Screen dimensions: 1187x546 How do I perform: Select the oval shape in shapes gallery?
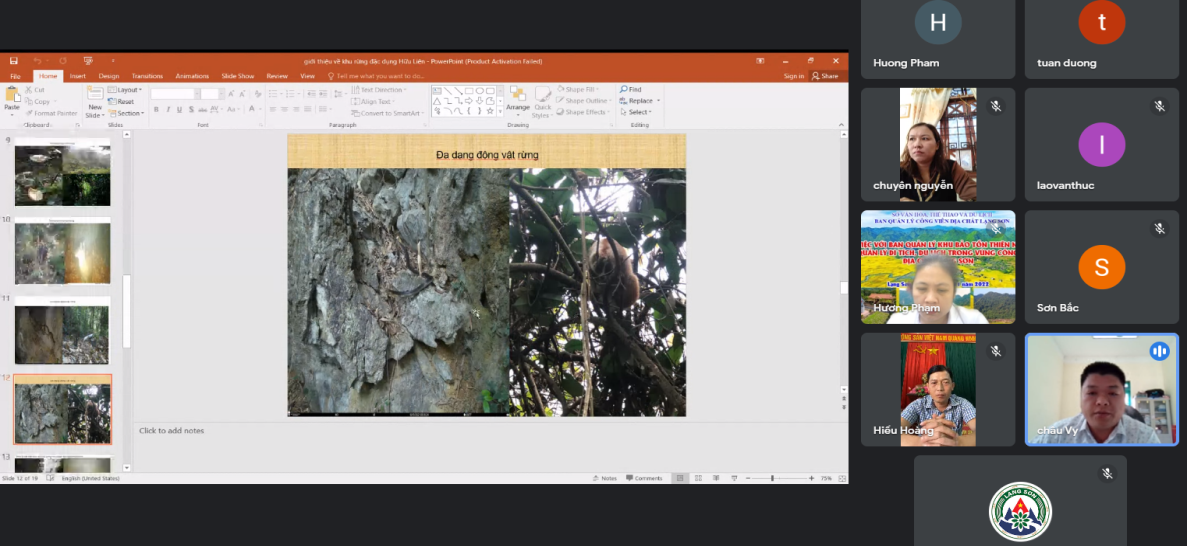click(479, 91)
